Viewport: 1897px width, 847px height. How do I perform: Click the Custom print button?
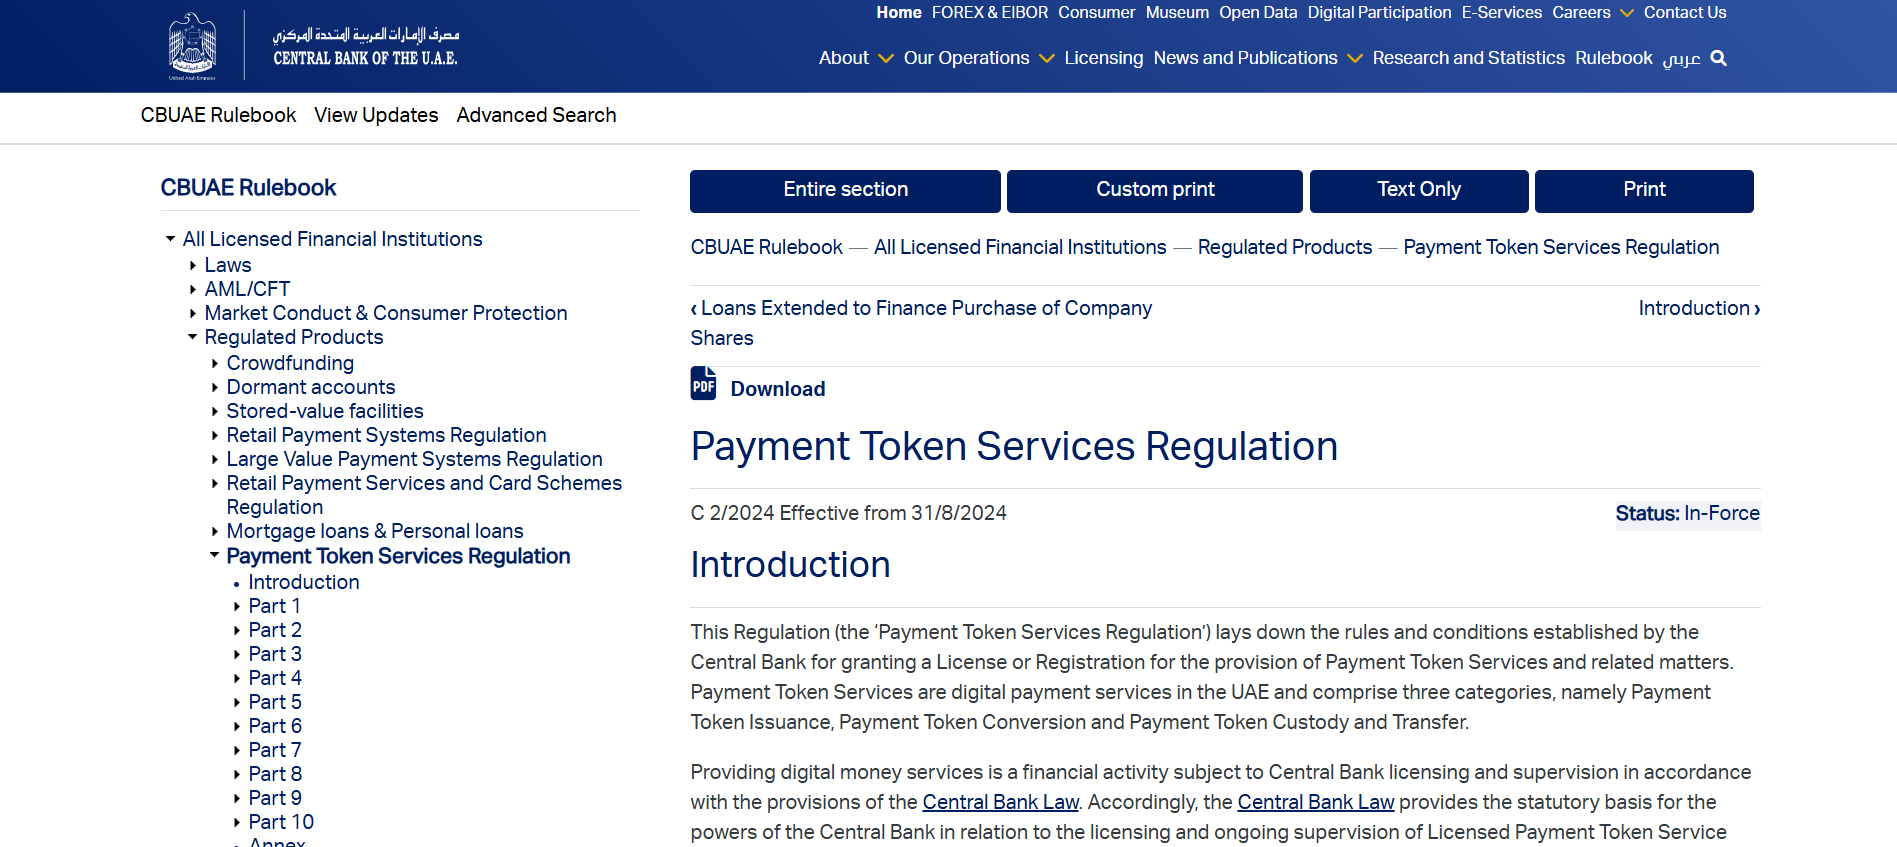[1155, 191]
